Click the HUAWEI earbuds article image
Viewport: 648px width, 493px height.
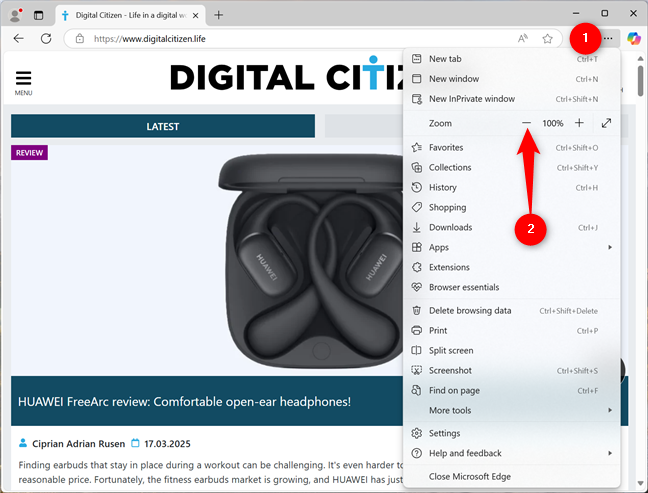(x=207, y=260)
